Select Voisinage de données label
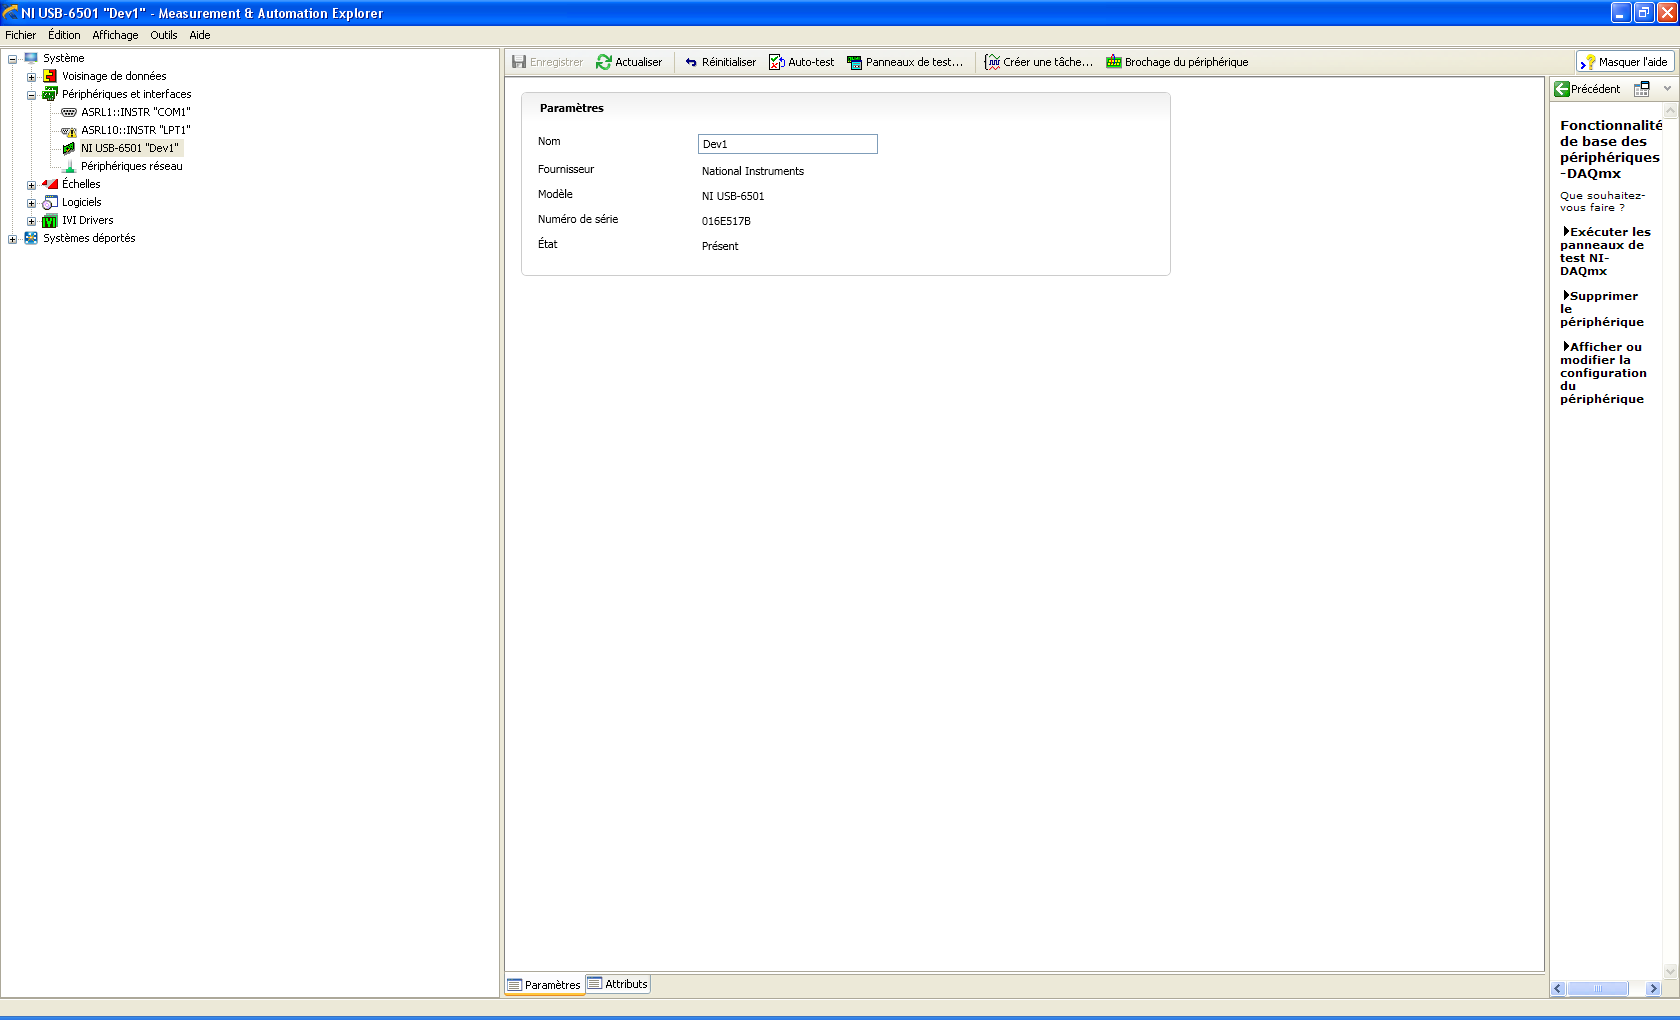The width and height of the screenshot is (1680, 1020). (x=114, y=76)
